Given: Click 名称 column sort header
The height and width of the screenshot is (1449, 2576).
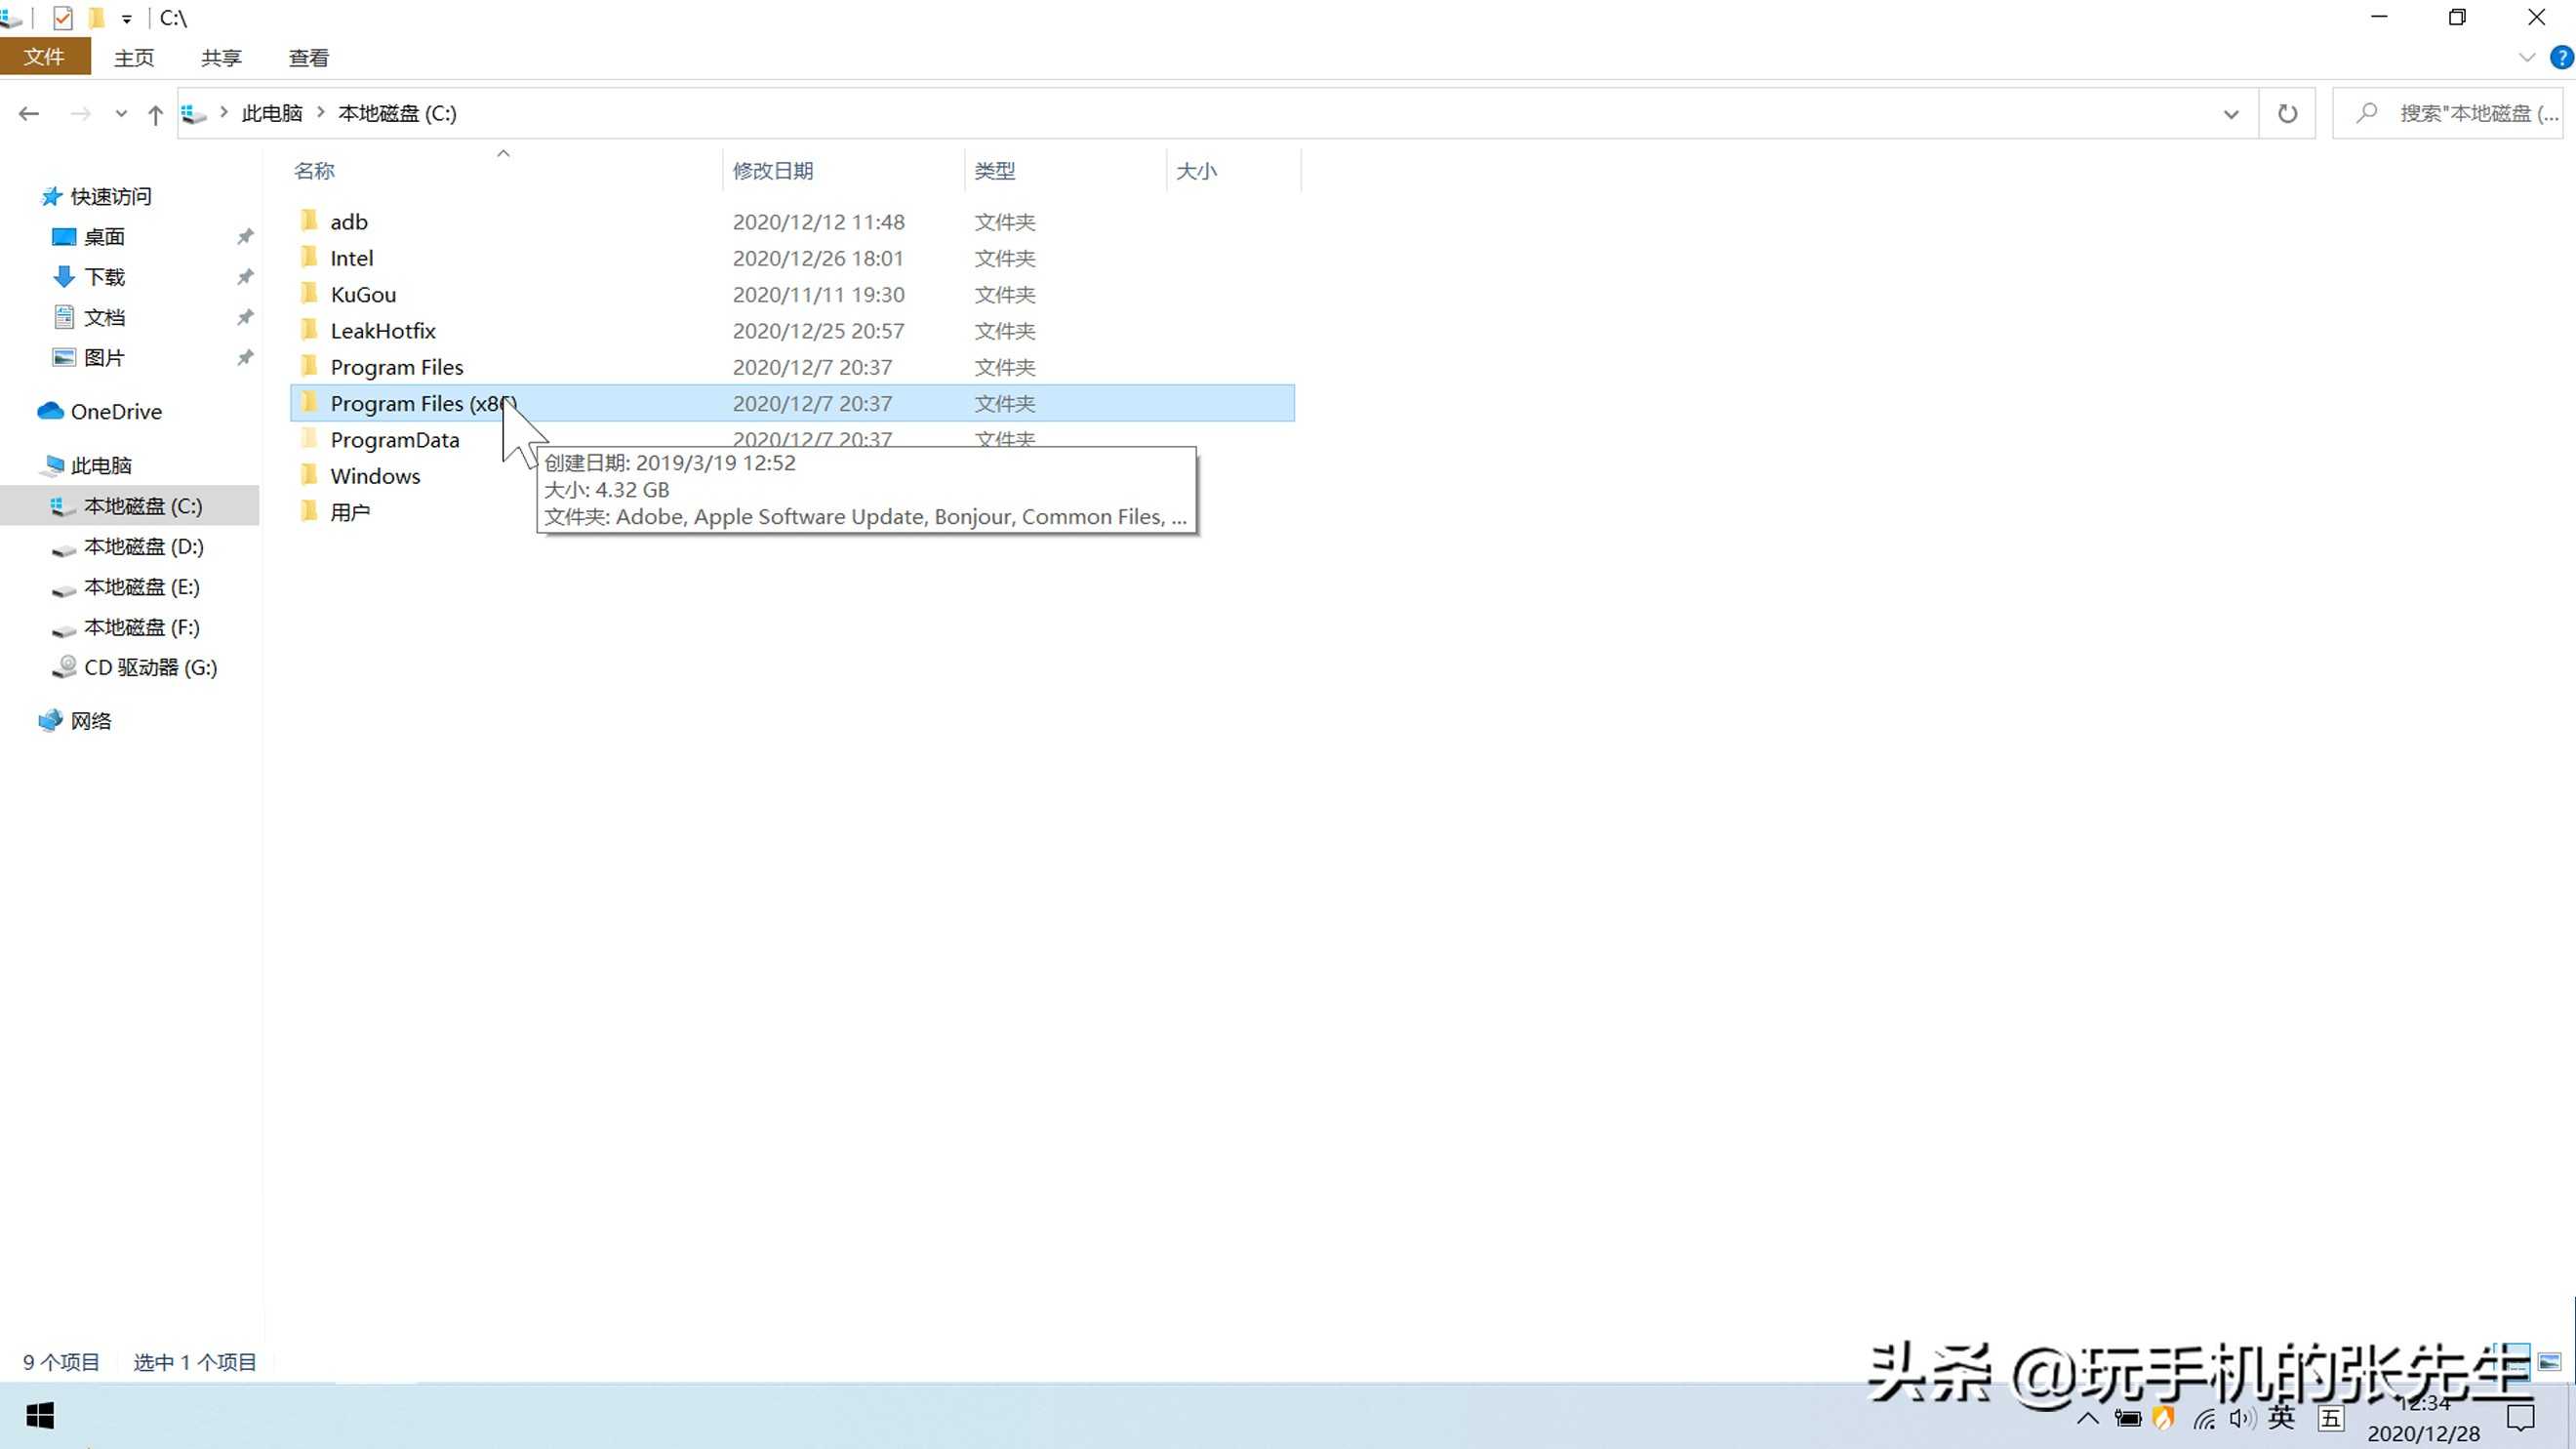Looking at the screenshot, I should (x=315, y=170).
